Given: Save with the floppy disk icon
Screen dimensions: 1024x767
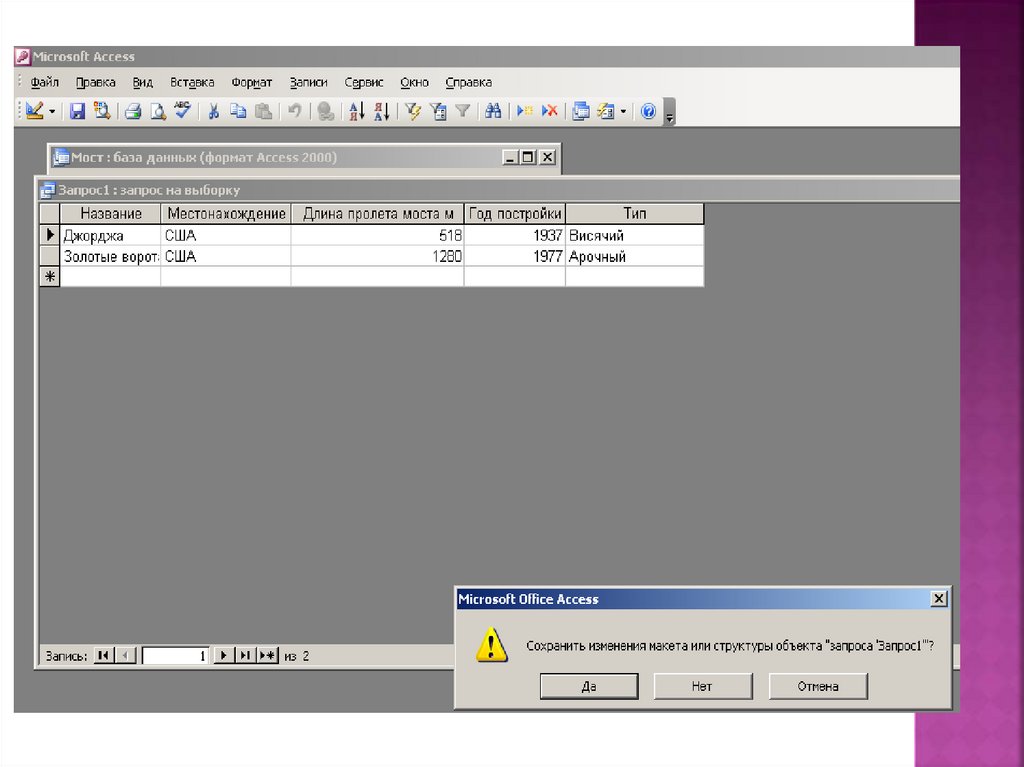Looking at the screenshot, I should click(x=77, y=111).
